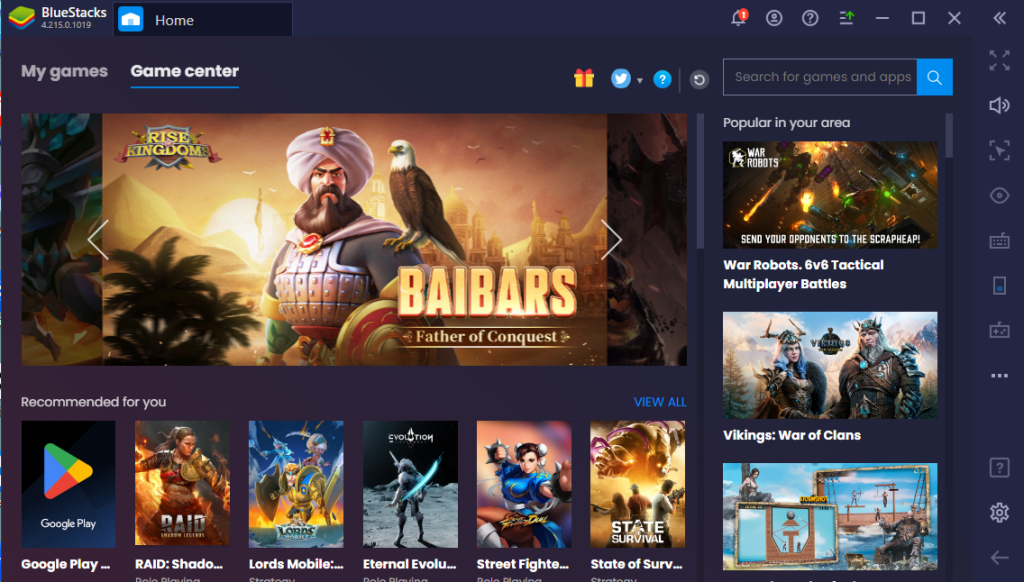Viewport: 1024px width, 582px height.
Task: Click the main content vertical scrollbar
Action: 700,182
